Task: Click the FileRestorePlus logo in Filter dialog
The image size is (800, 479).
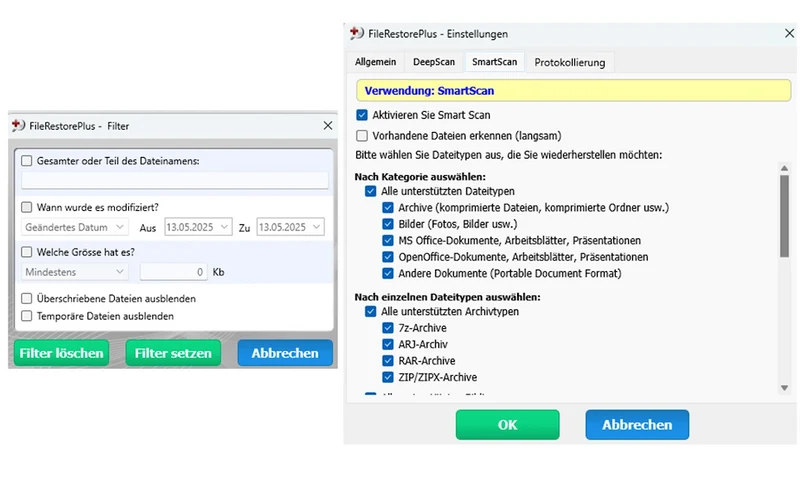Action: pyautogui.click(x=18, y=125)
